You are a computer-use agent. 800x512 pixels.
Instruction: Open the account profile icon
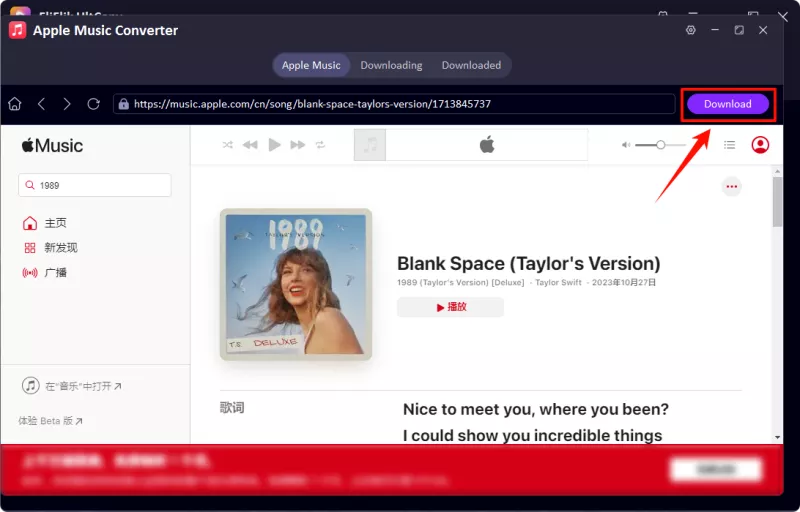coord(760,145)
